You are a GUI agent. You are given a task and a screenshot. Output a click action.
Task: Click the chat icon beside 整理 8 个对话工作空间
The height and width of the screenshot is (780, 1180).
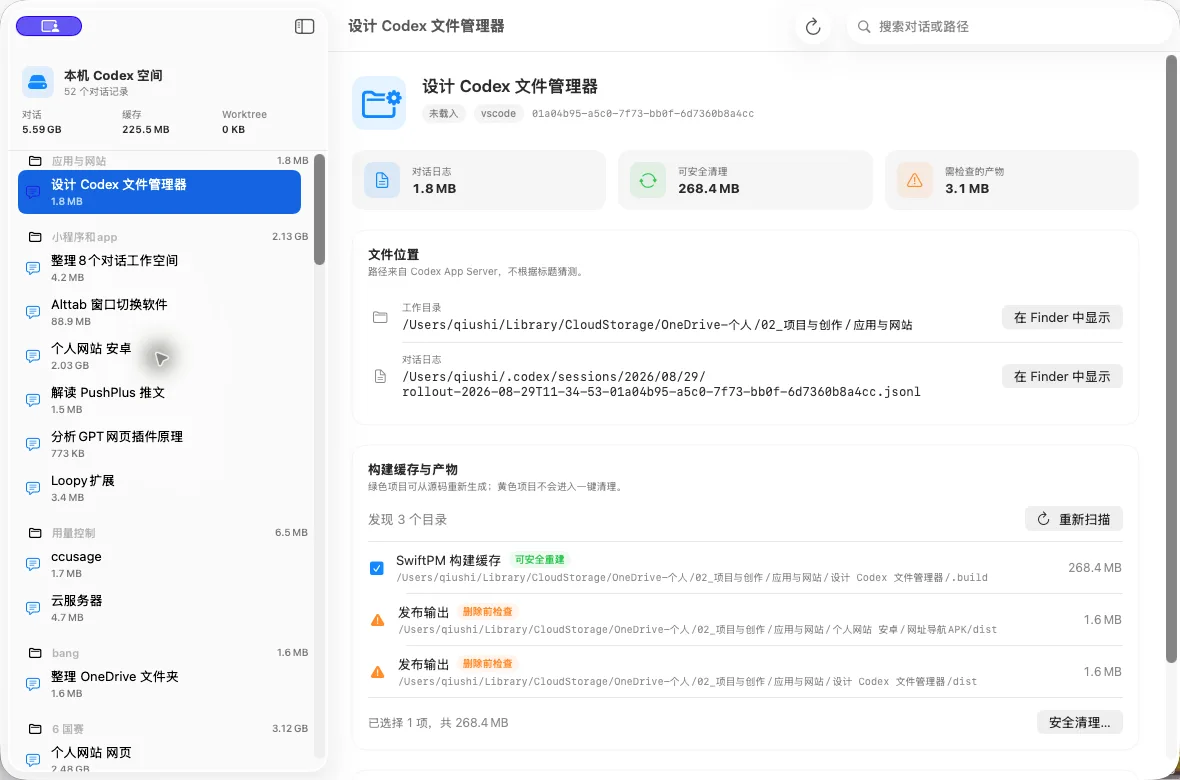(33, 268)
